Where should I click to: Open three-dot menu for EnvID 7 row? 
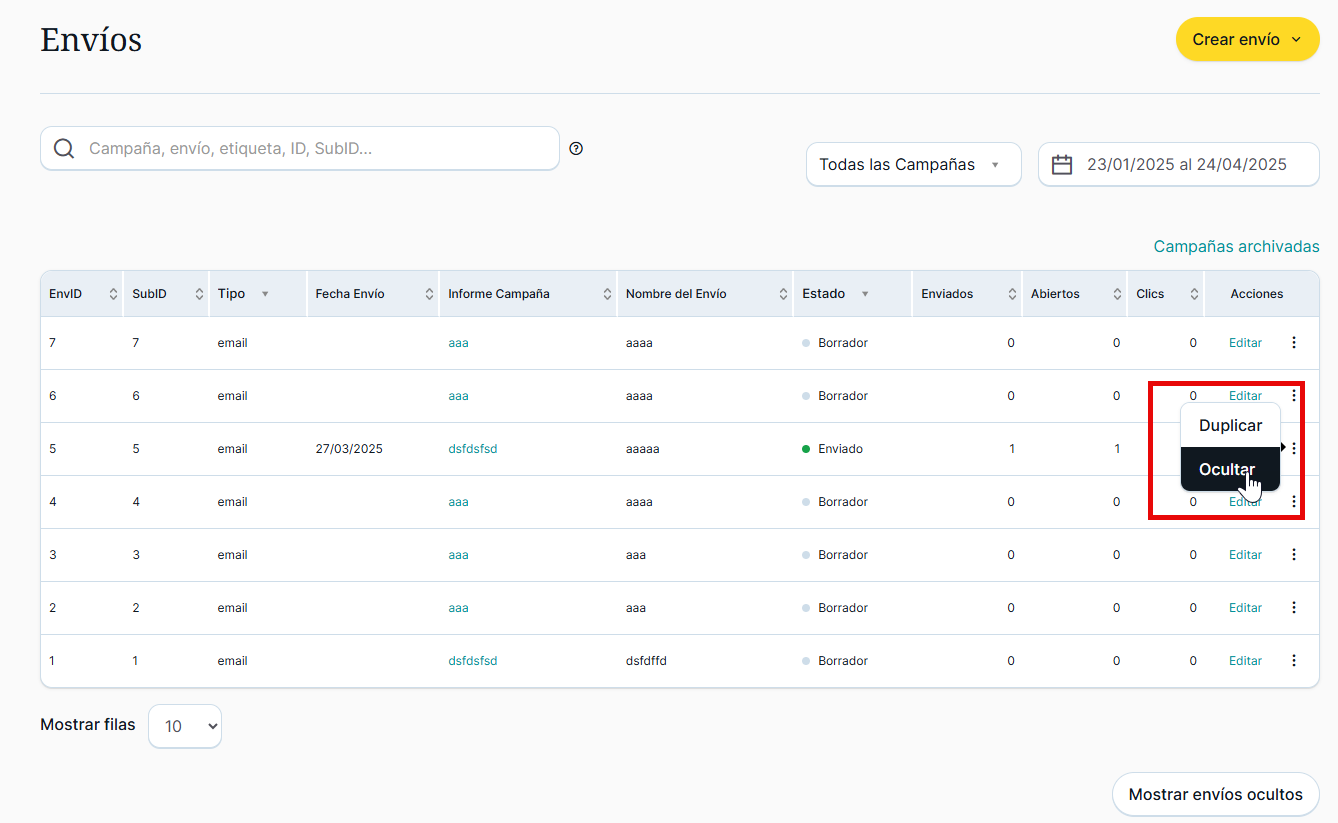point(1294,343)
